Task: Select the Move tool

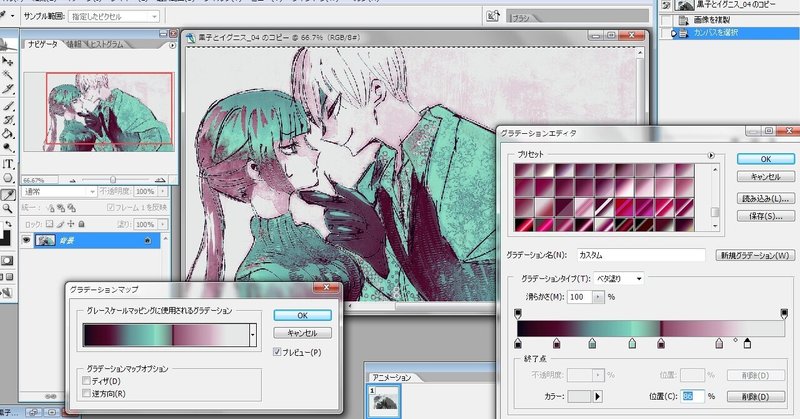Action: tap(8, 61)
